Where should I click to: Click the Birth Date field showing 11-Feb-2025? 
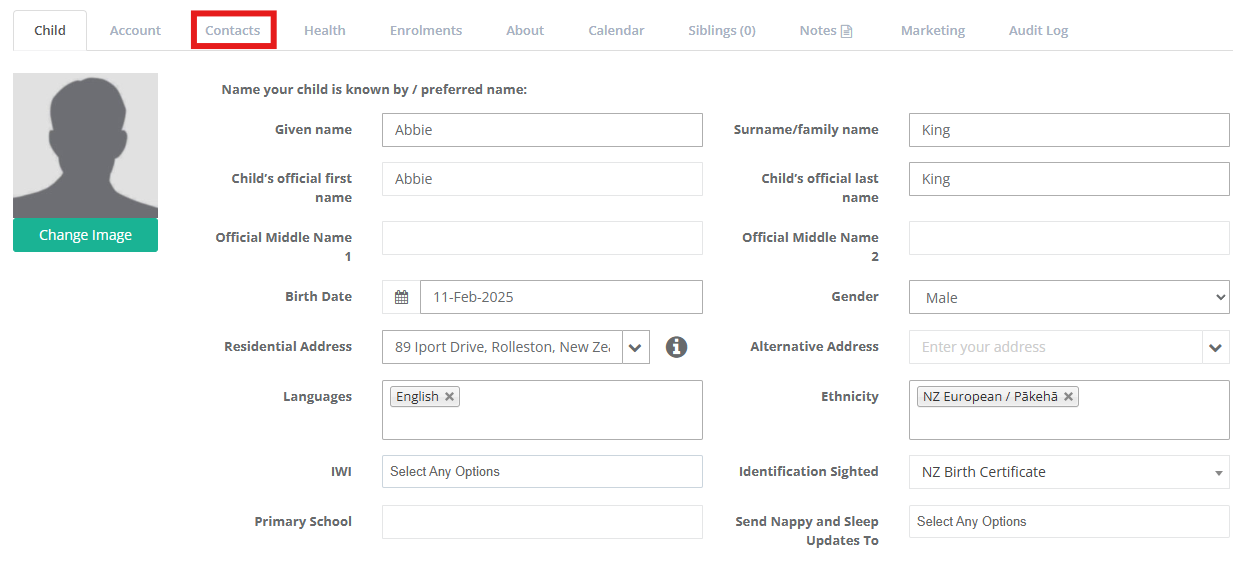click(561, 297)
